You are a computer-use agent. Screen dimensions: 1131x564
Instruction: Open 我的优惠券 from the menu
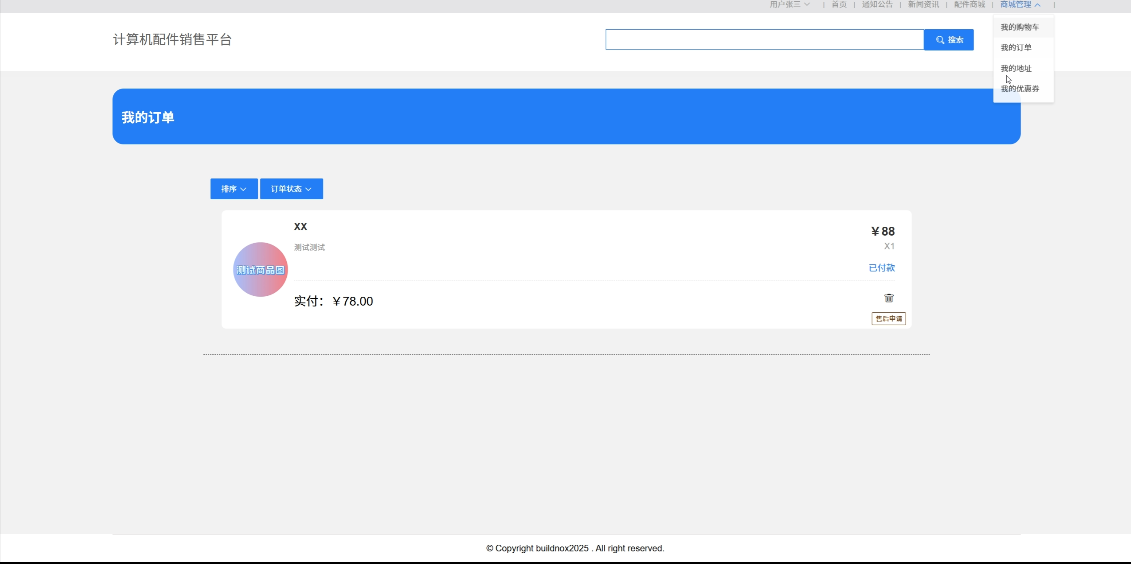click(x=1020, y=89)
